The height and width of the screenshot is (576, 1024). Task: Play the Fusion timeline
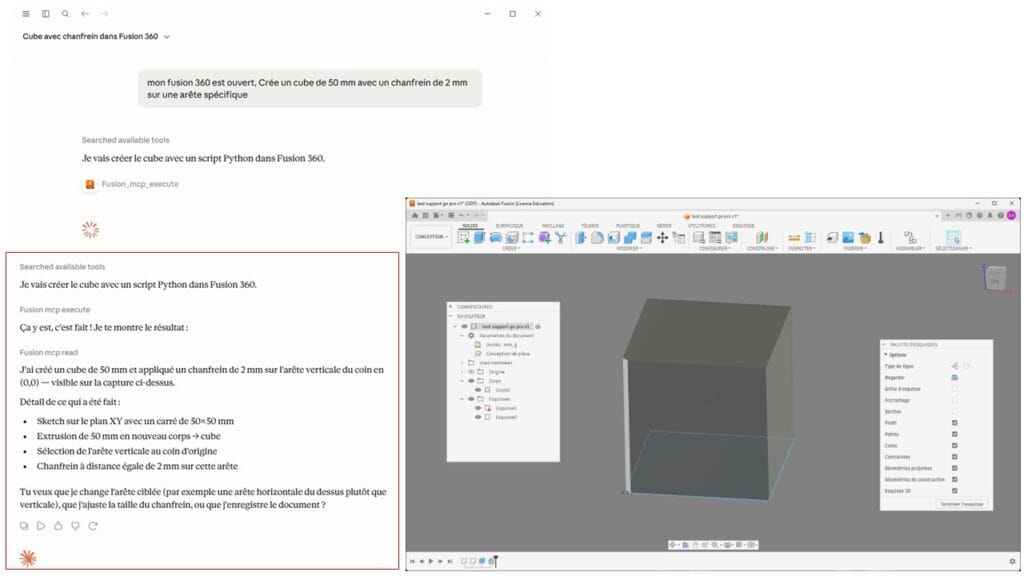click(x=430, y=561)
